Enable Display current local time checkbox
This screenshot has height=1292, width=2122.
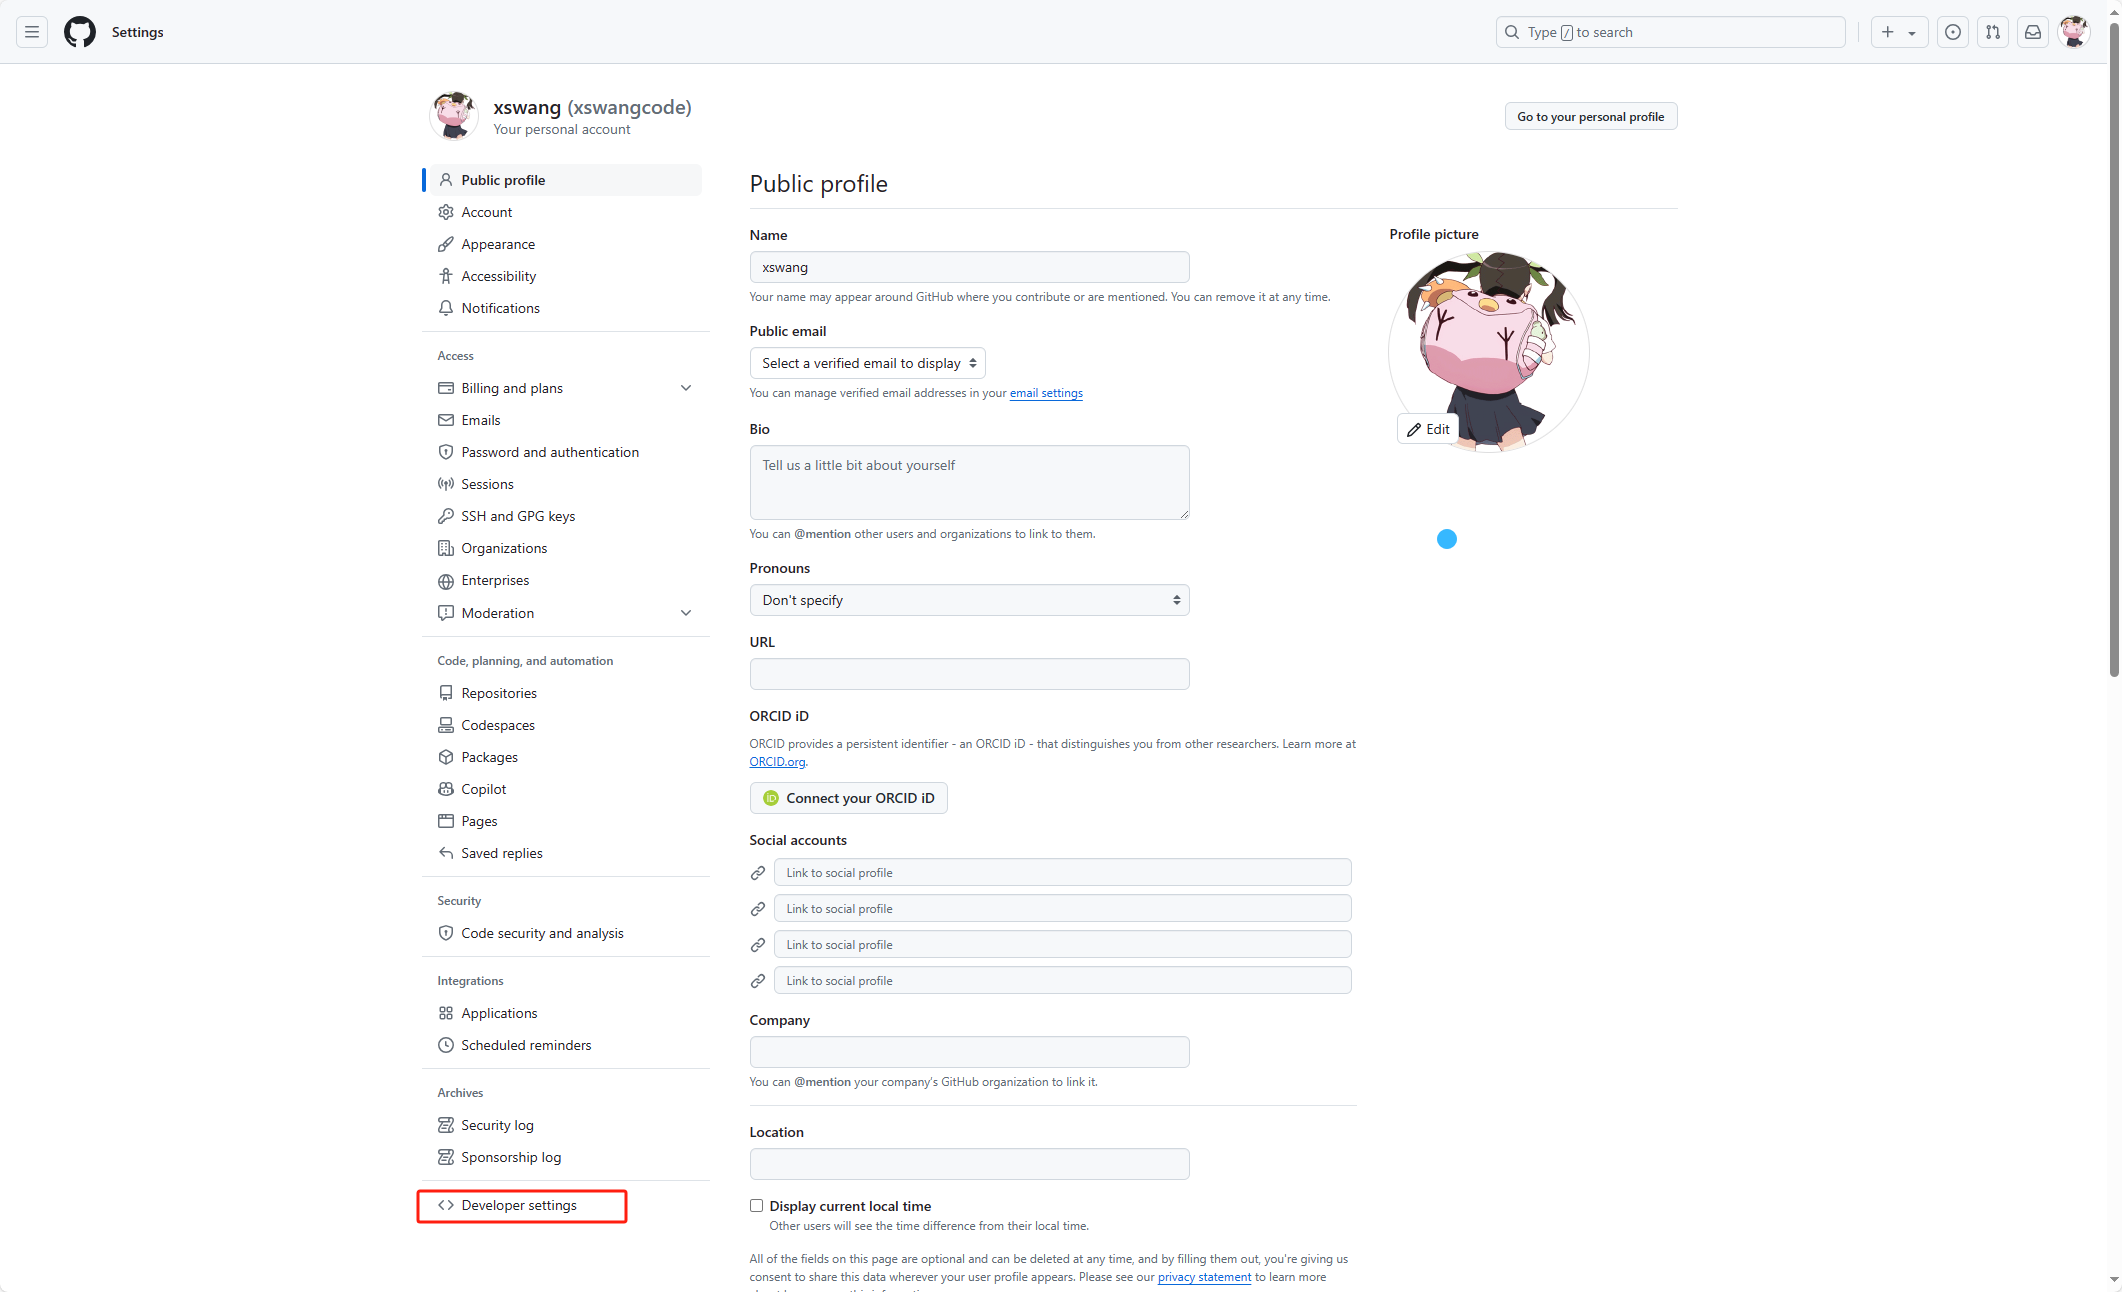(757, 1206)
